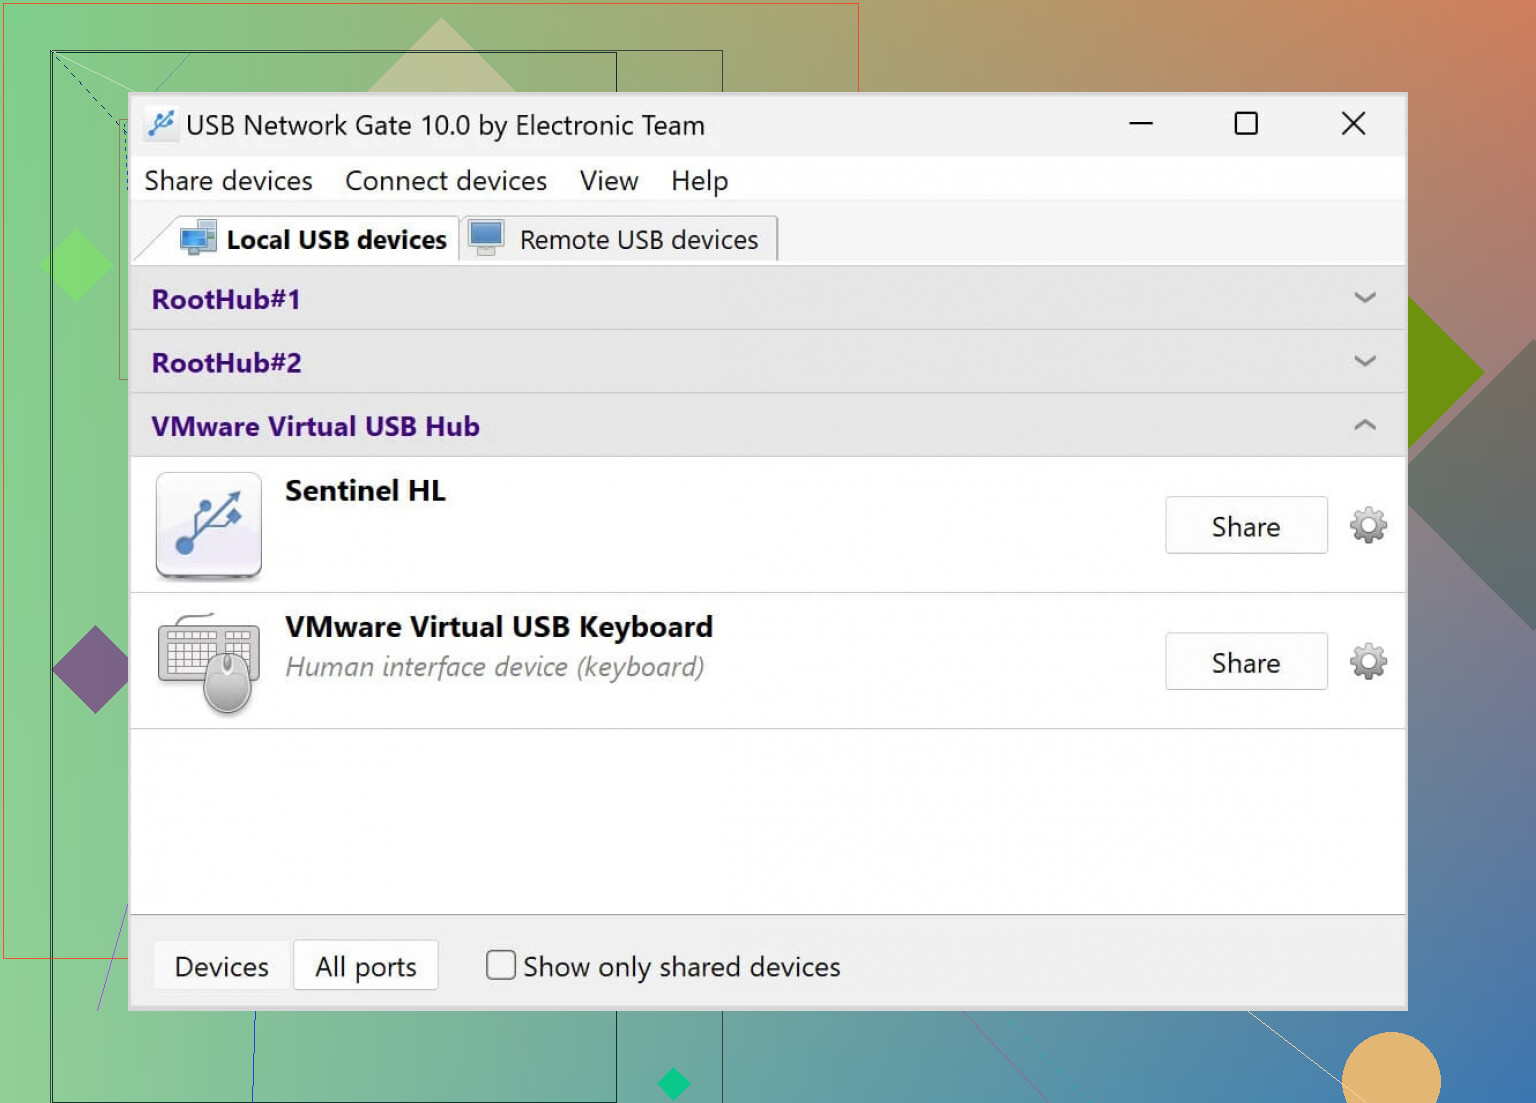Minimize the USB Network Gate window
1536x1103 pixels.
[x=1141, y=124]
